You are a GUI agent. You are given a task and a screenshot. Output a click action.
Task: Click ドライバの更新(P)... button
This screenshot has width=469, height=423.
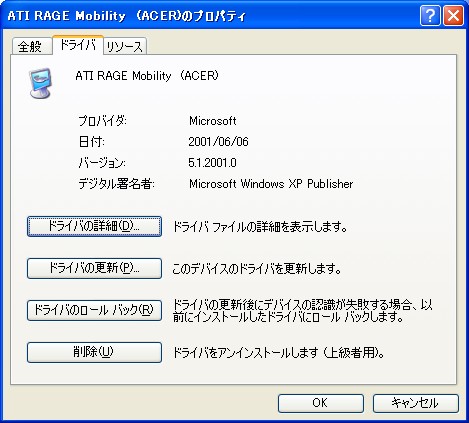point(94,268)
